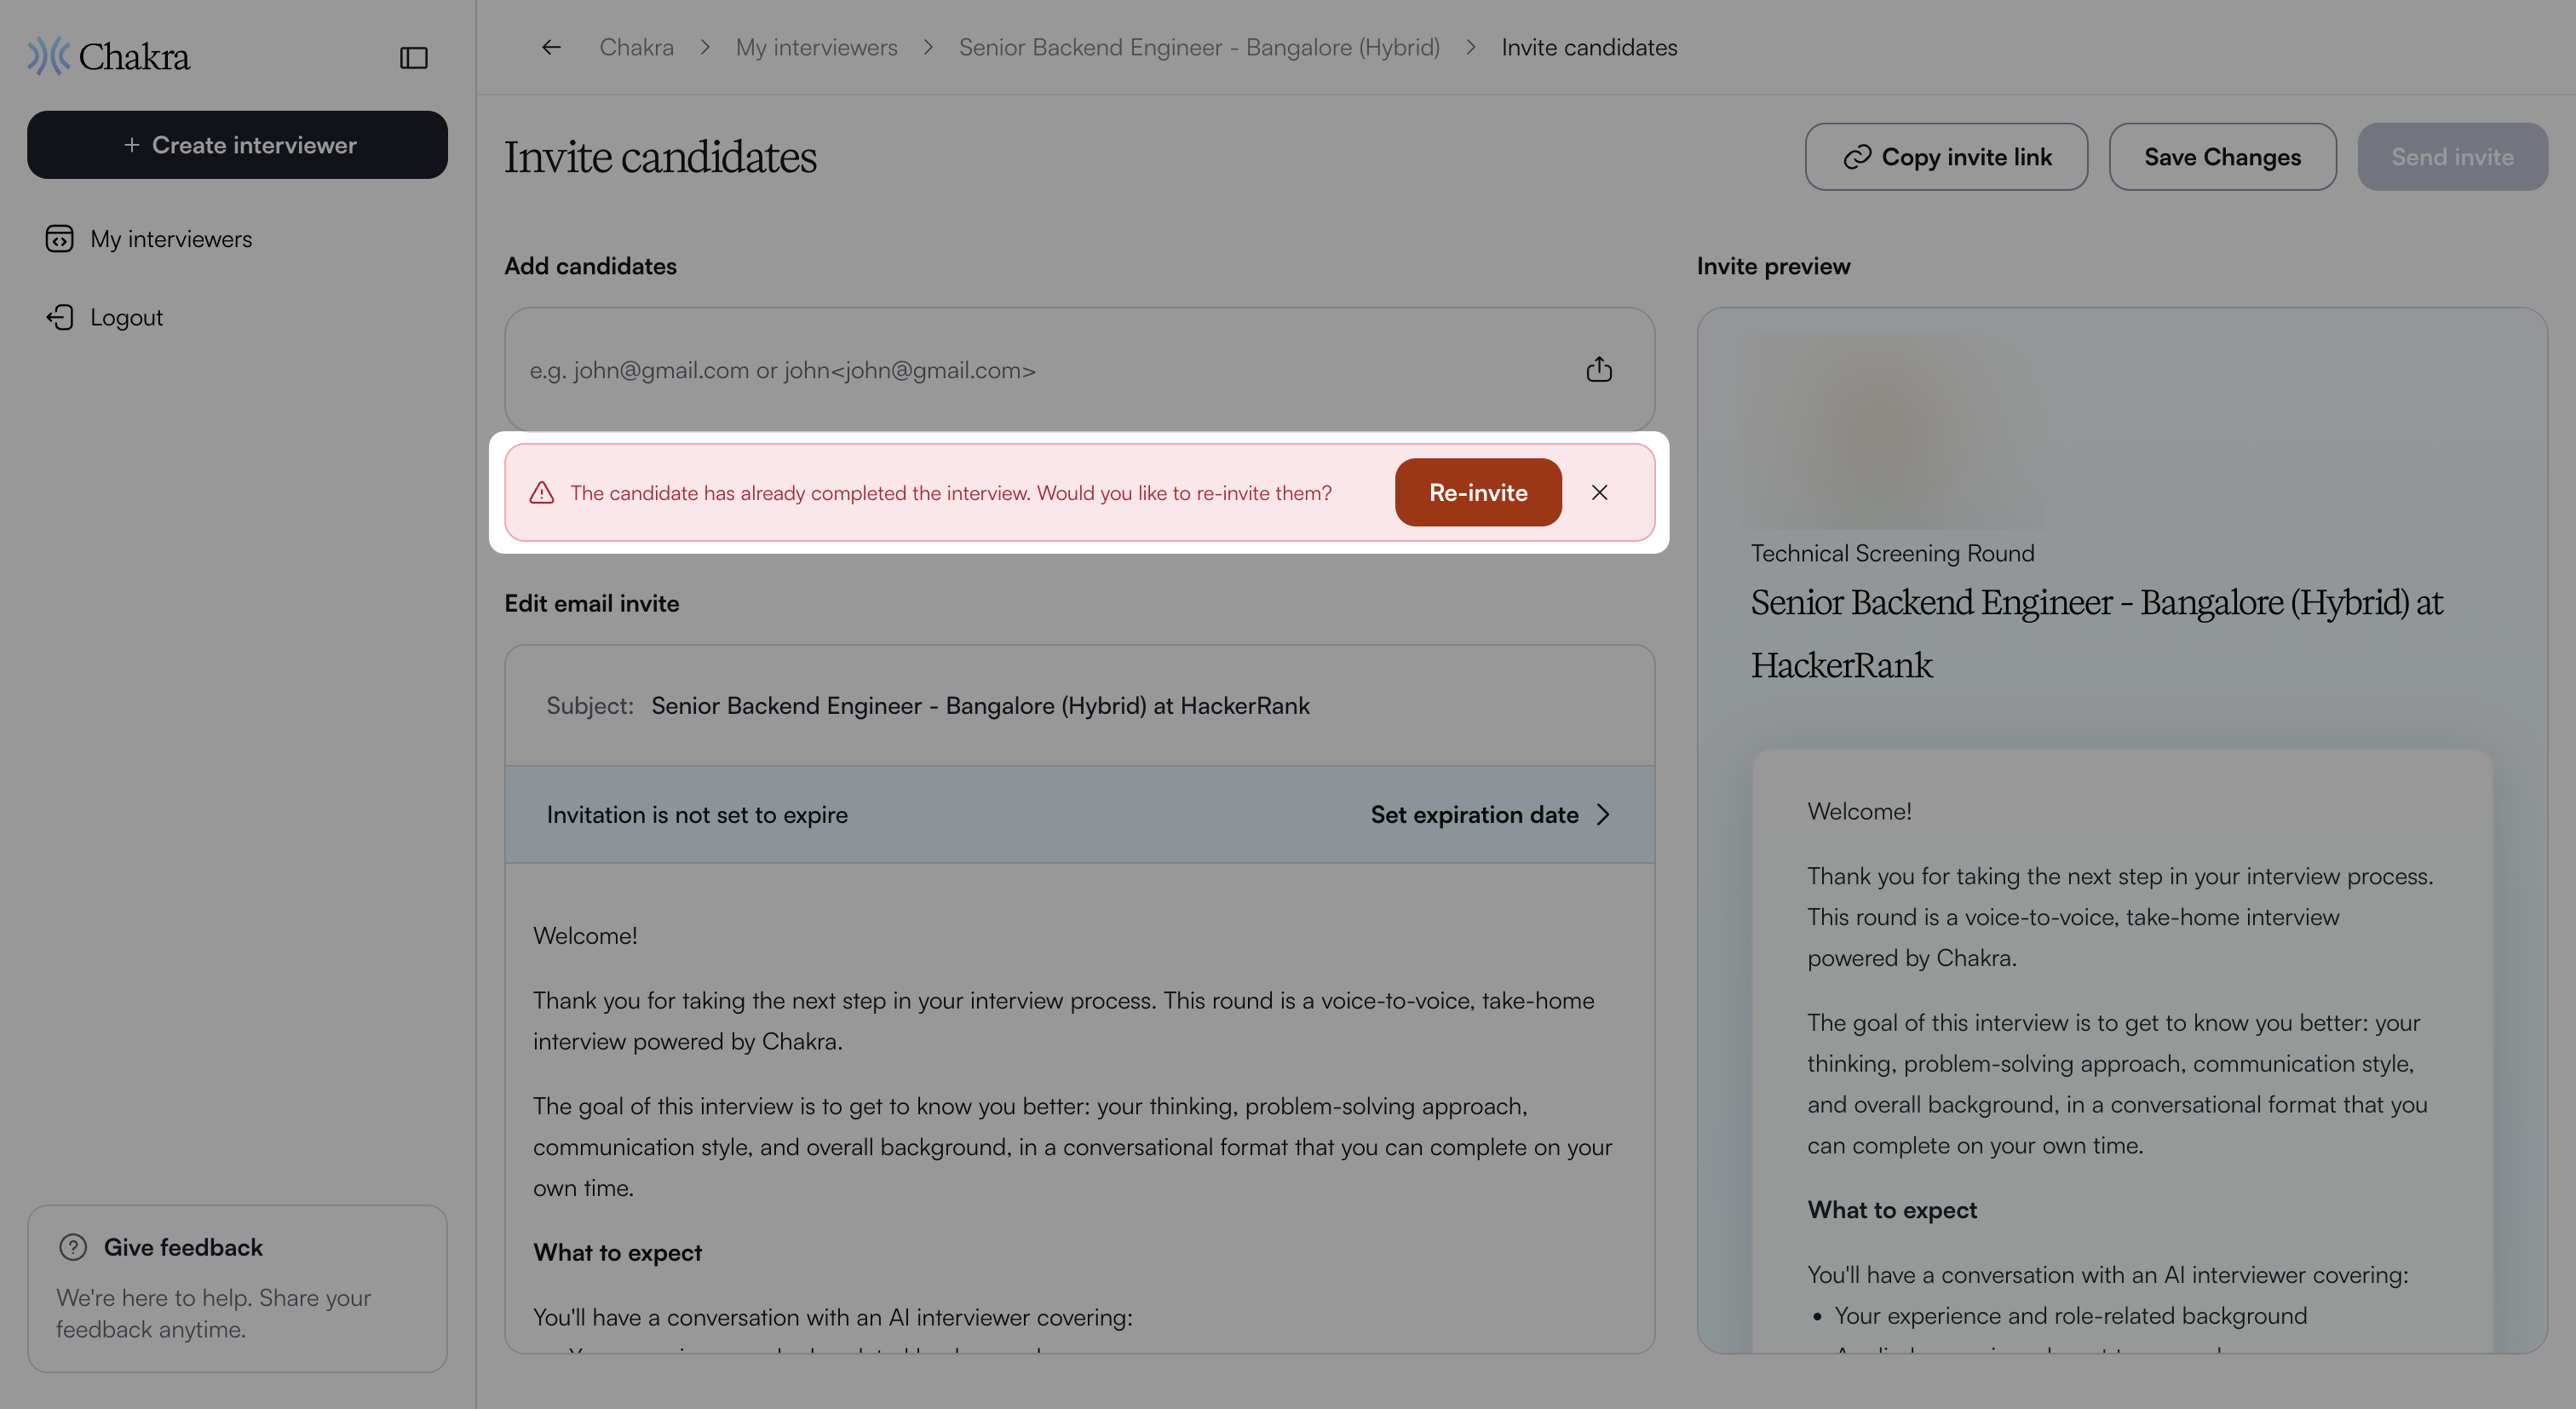Create a new interviewer
2576x1409 pixels.
pos(237,145)
